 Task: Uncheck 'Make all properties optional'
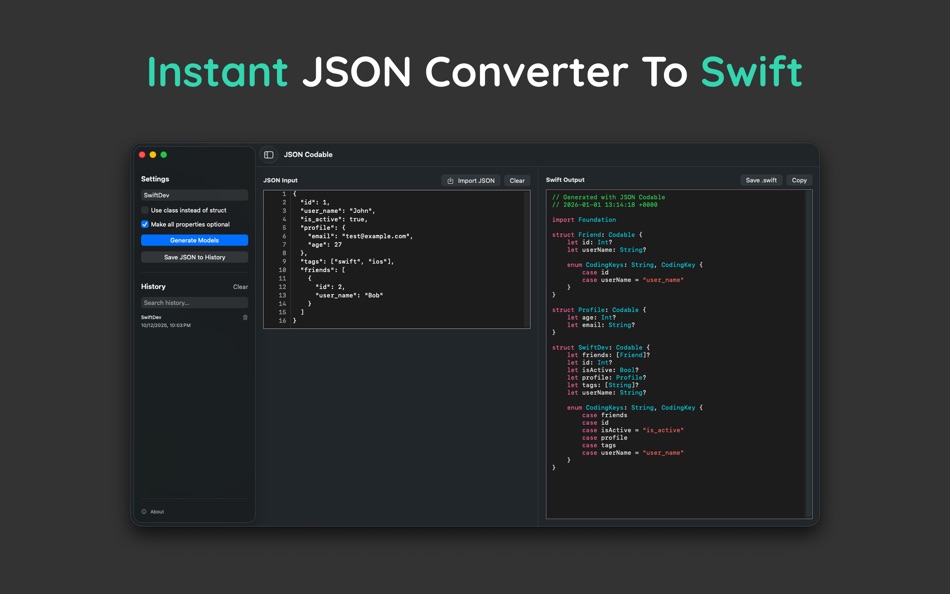click(143, 224)
